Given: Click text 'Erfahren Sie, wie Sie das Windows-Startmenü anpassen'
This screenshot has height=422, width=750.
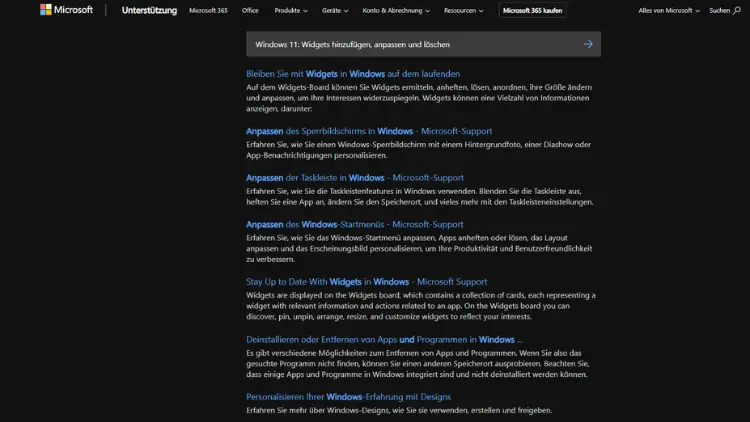Looking at the screenshot, I should pos(419,248).
